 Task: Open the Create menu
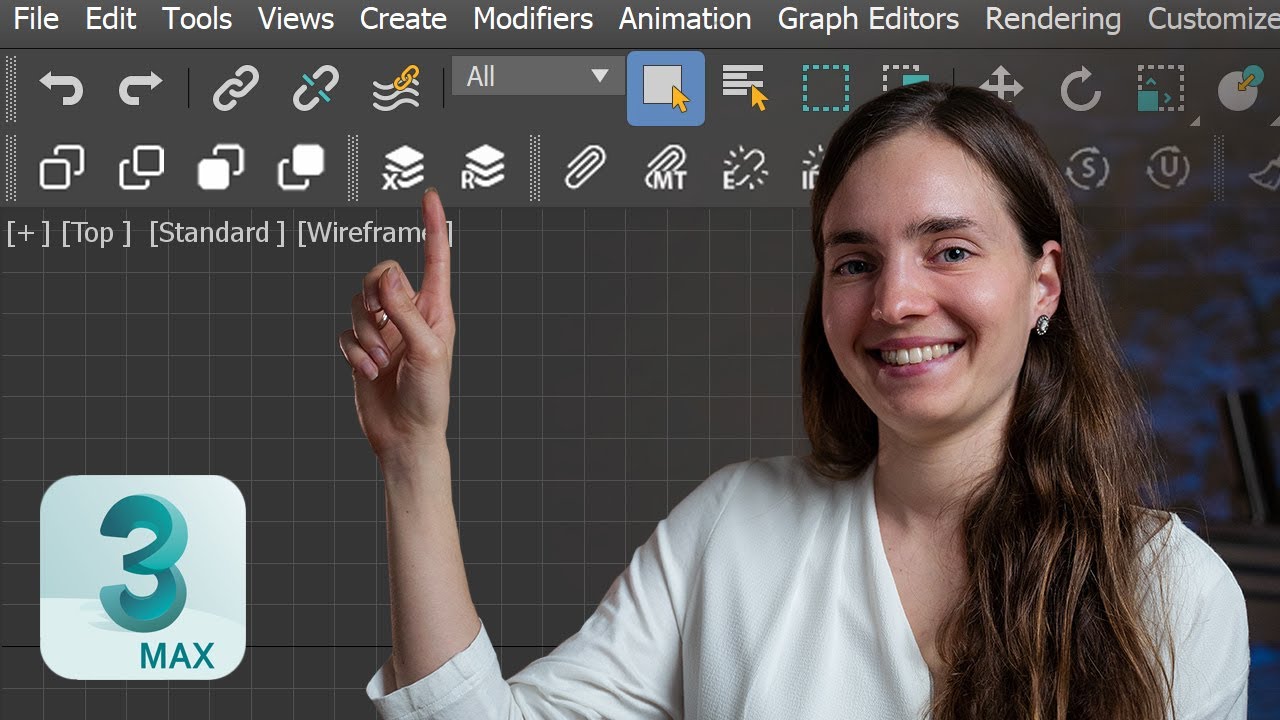click(x=403, y=19)
